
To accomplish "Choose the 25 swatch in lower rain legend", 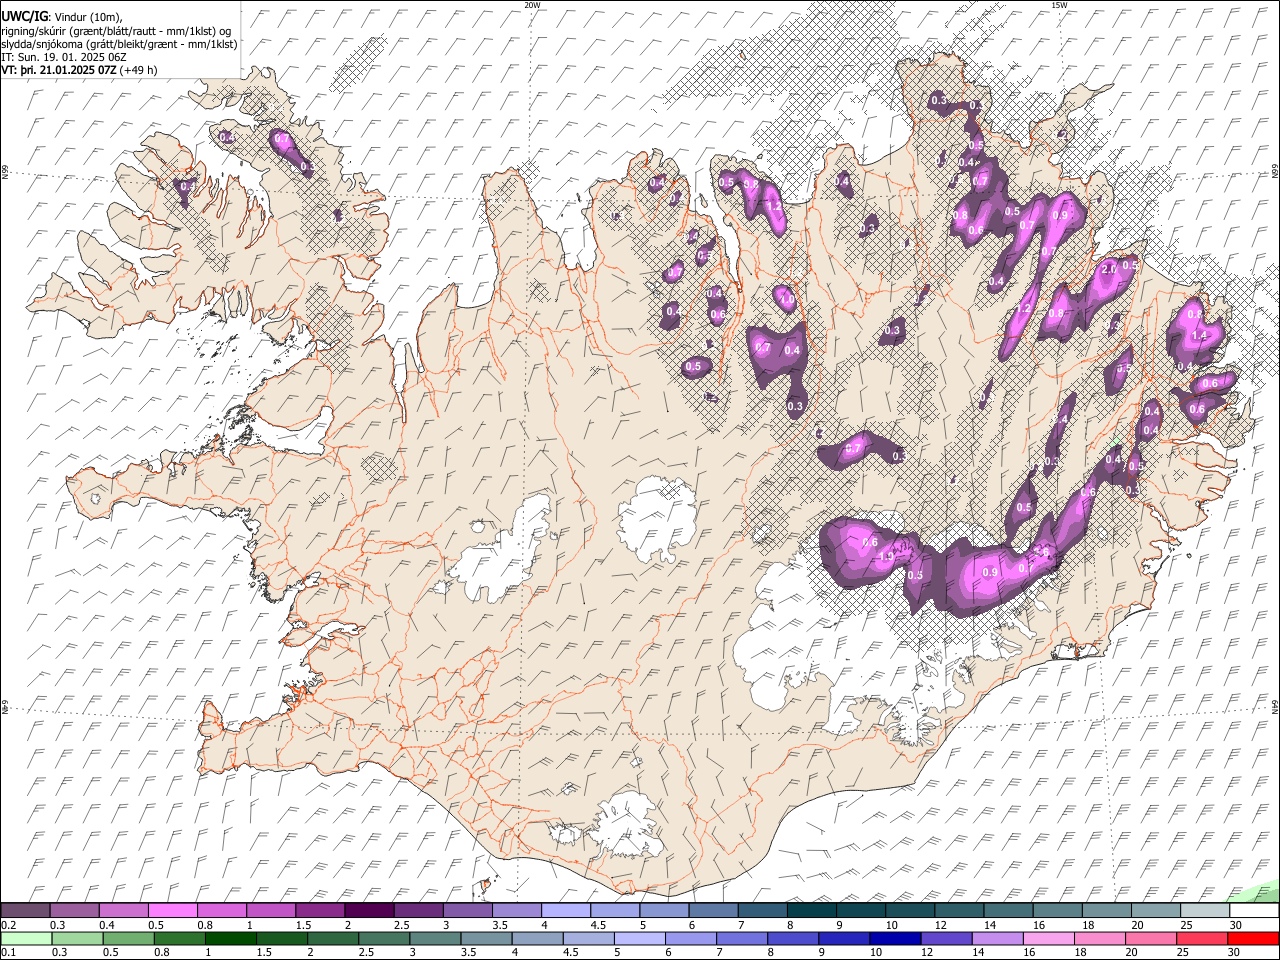I will pyautogui.click(x=1203, y=938).
